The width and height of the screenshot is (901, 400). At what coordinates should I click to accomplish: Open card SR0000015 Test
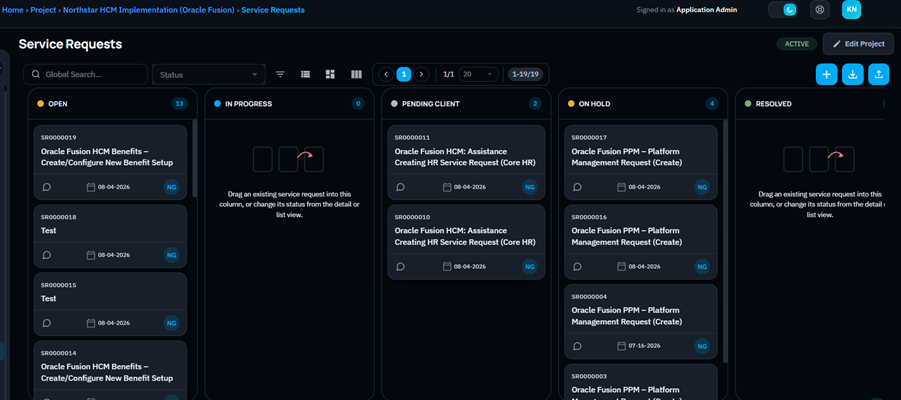[110, 304]
